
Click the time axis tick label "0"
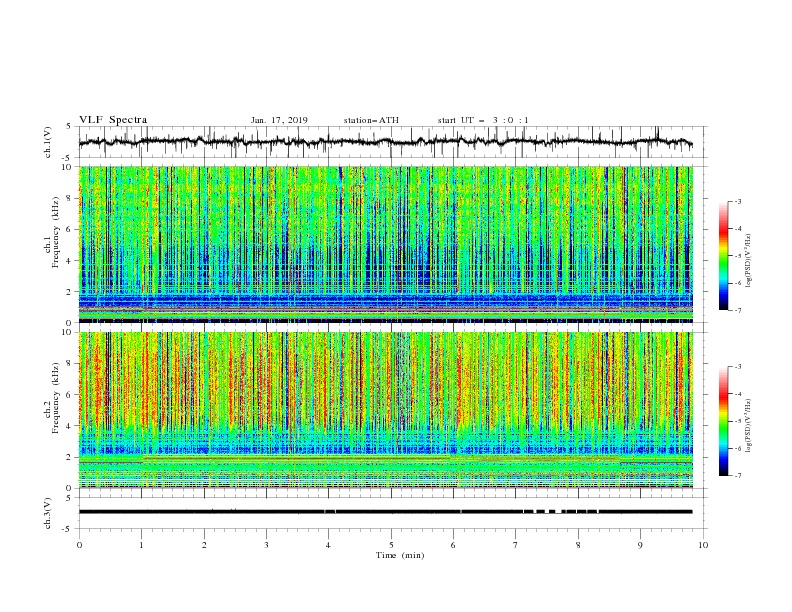[79, 545]
